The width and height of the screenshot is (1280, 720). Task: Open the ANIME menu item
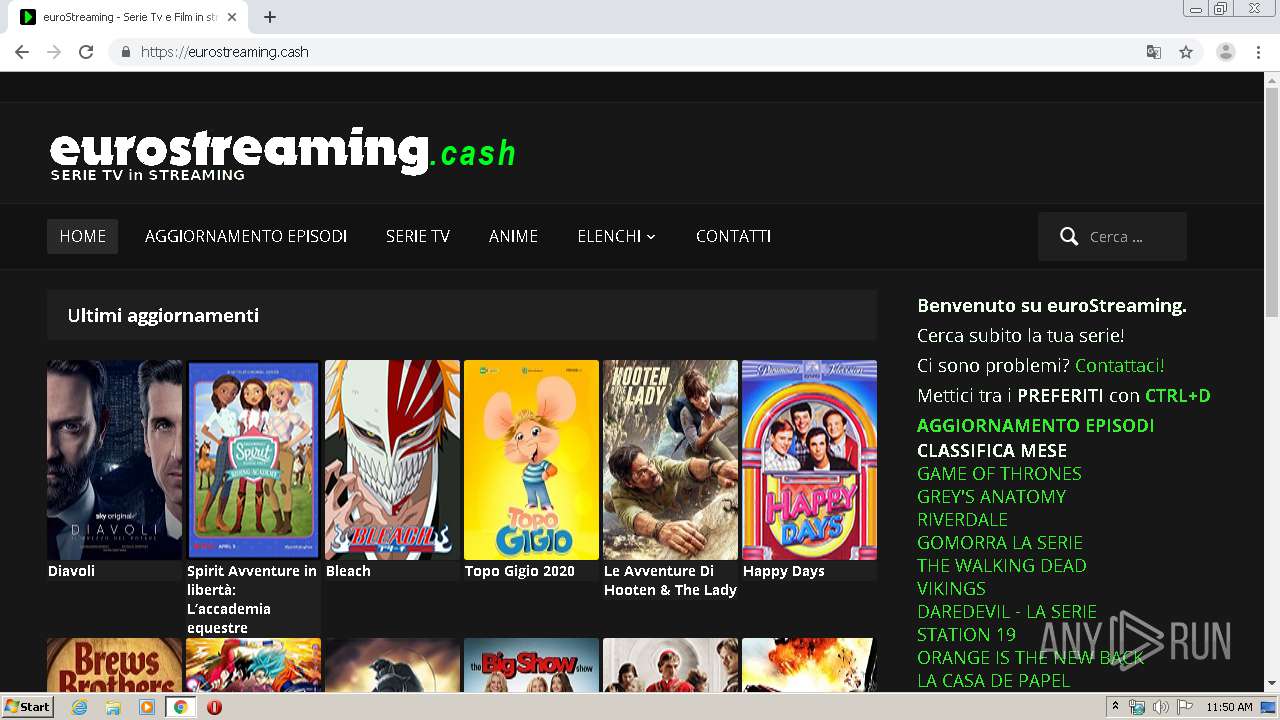[x=513, y=236]
